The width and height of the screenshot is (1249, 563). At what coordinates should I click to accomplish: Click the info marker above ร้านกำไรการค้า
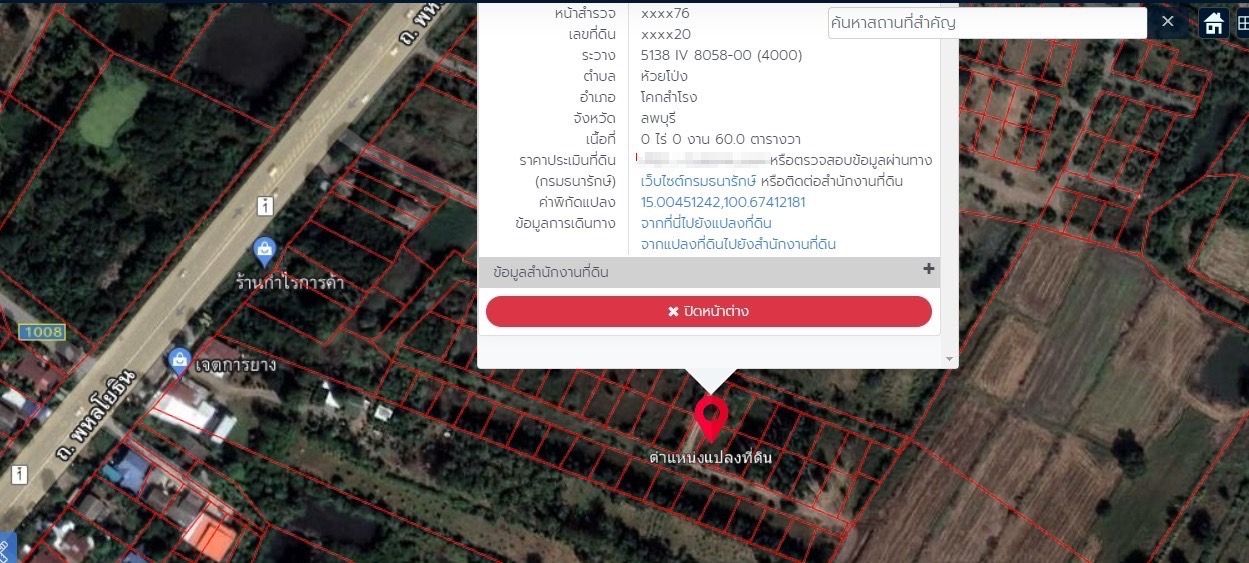[x=265, y=206]
